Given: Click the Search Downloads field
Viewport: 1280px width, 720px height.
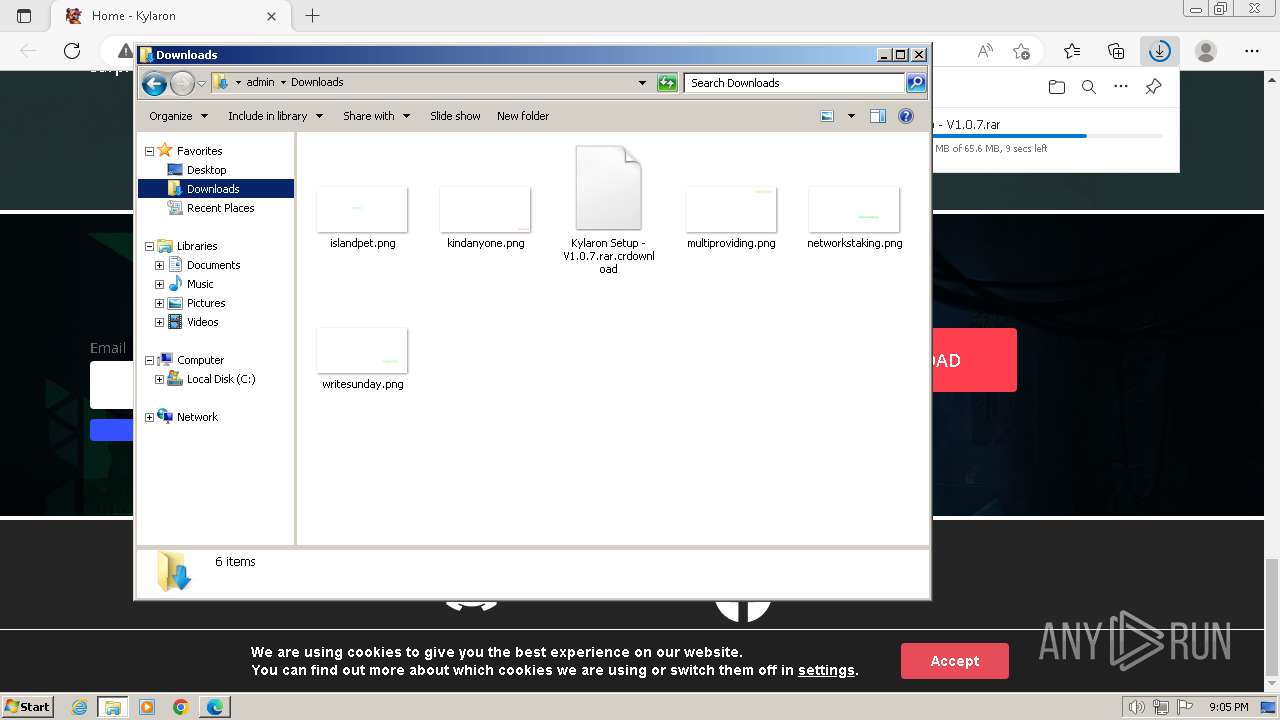Looking at the screenshot, I should (x=794, y=83).
